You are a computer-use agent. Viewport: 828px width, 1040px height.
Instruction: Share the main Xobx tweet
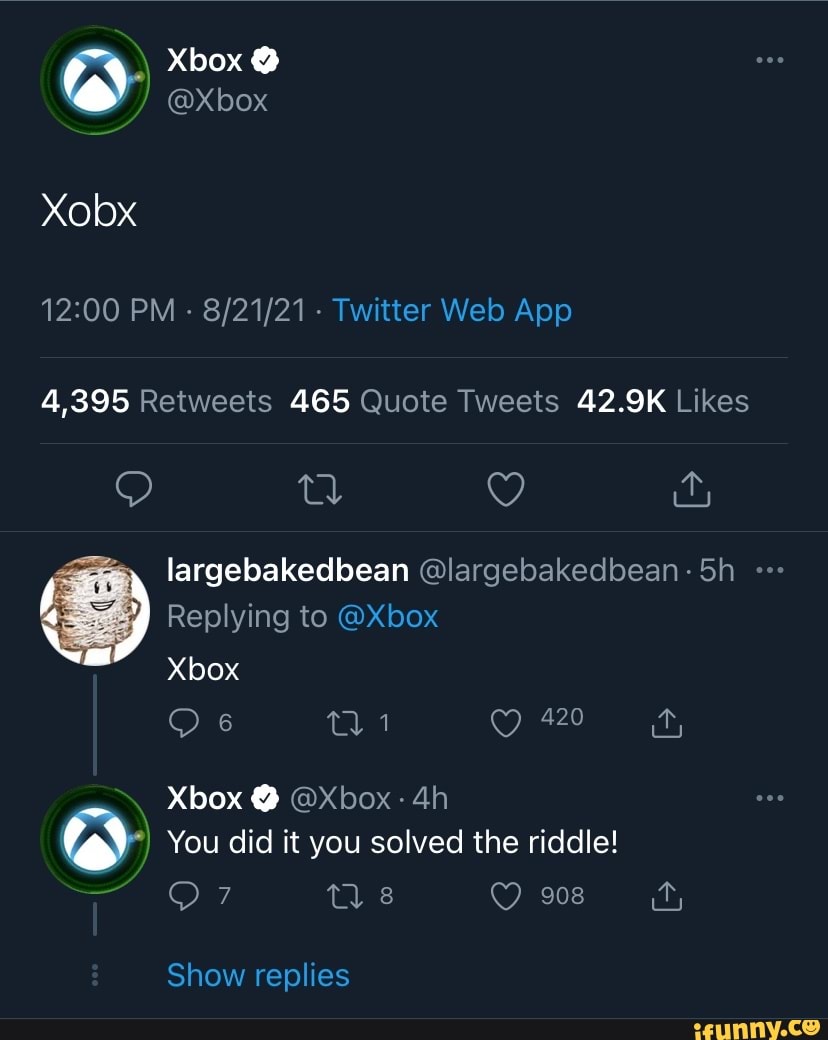[693, 488]
